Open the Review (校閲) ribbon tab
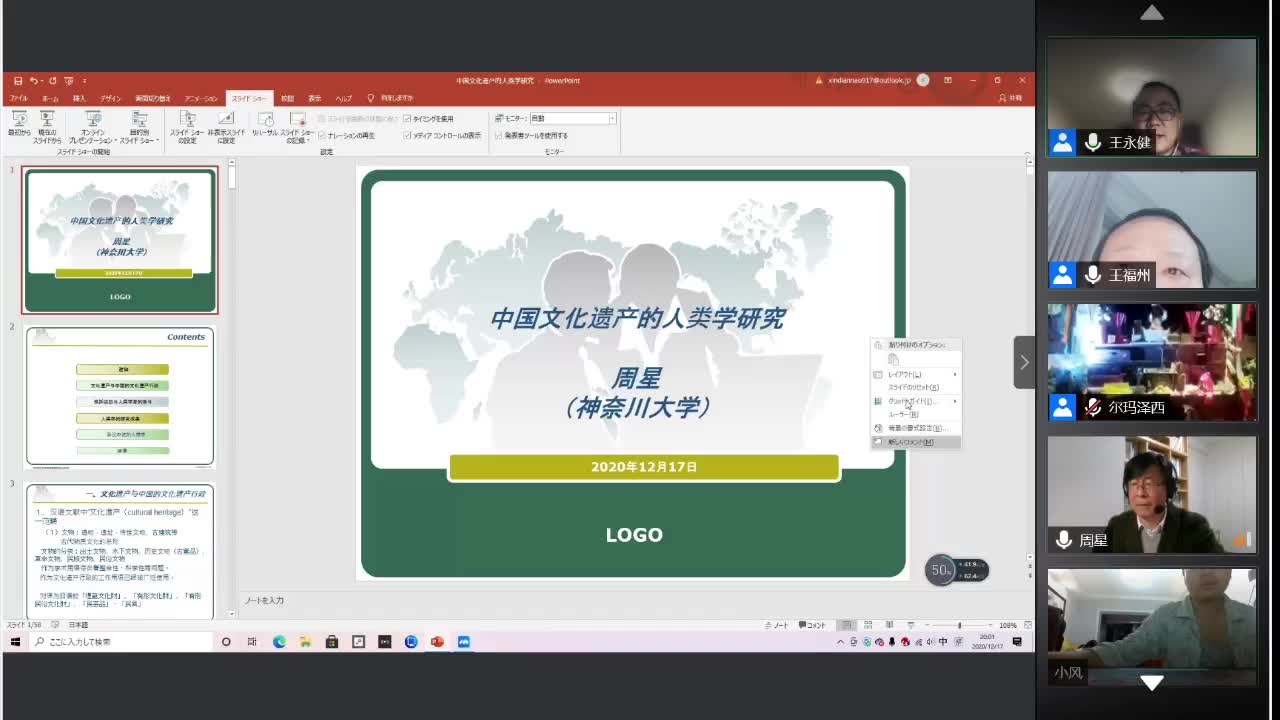This screenshot has height=720, width=1280. (287, 98)
